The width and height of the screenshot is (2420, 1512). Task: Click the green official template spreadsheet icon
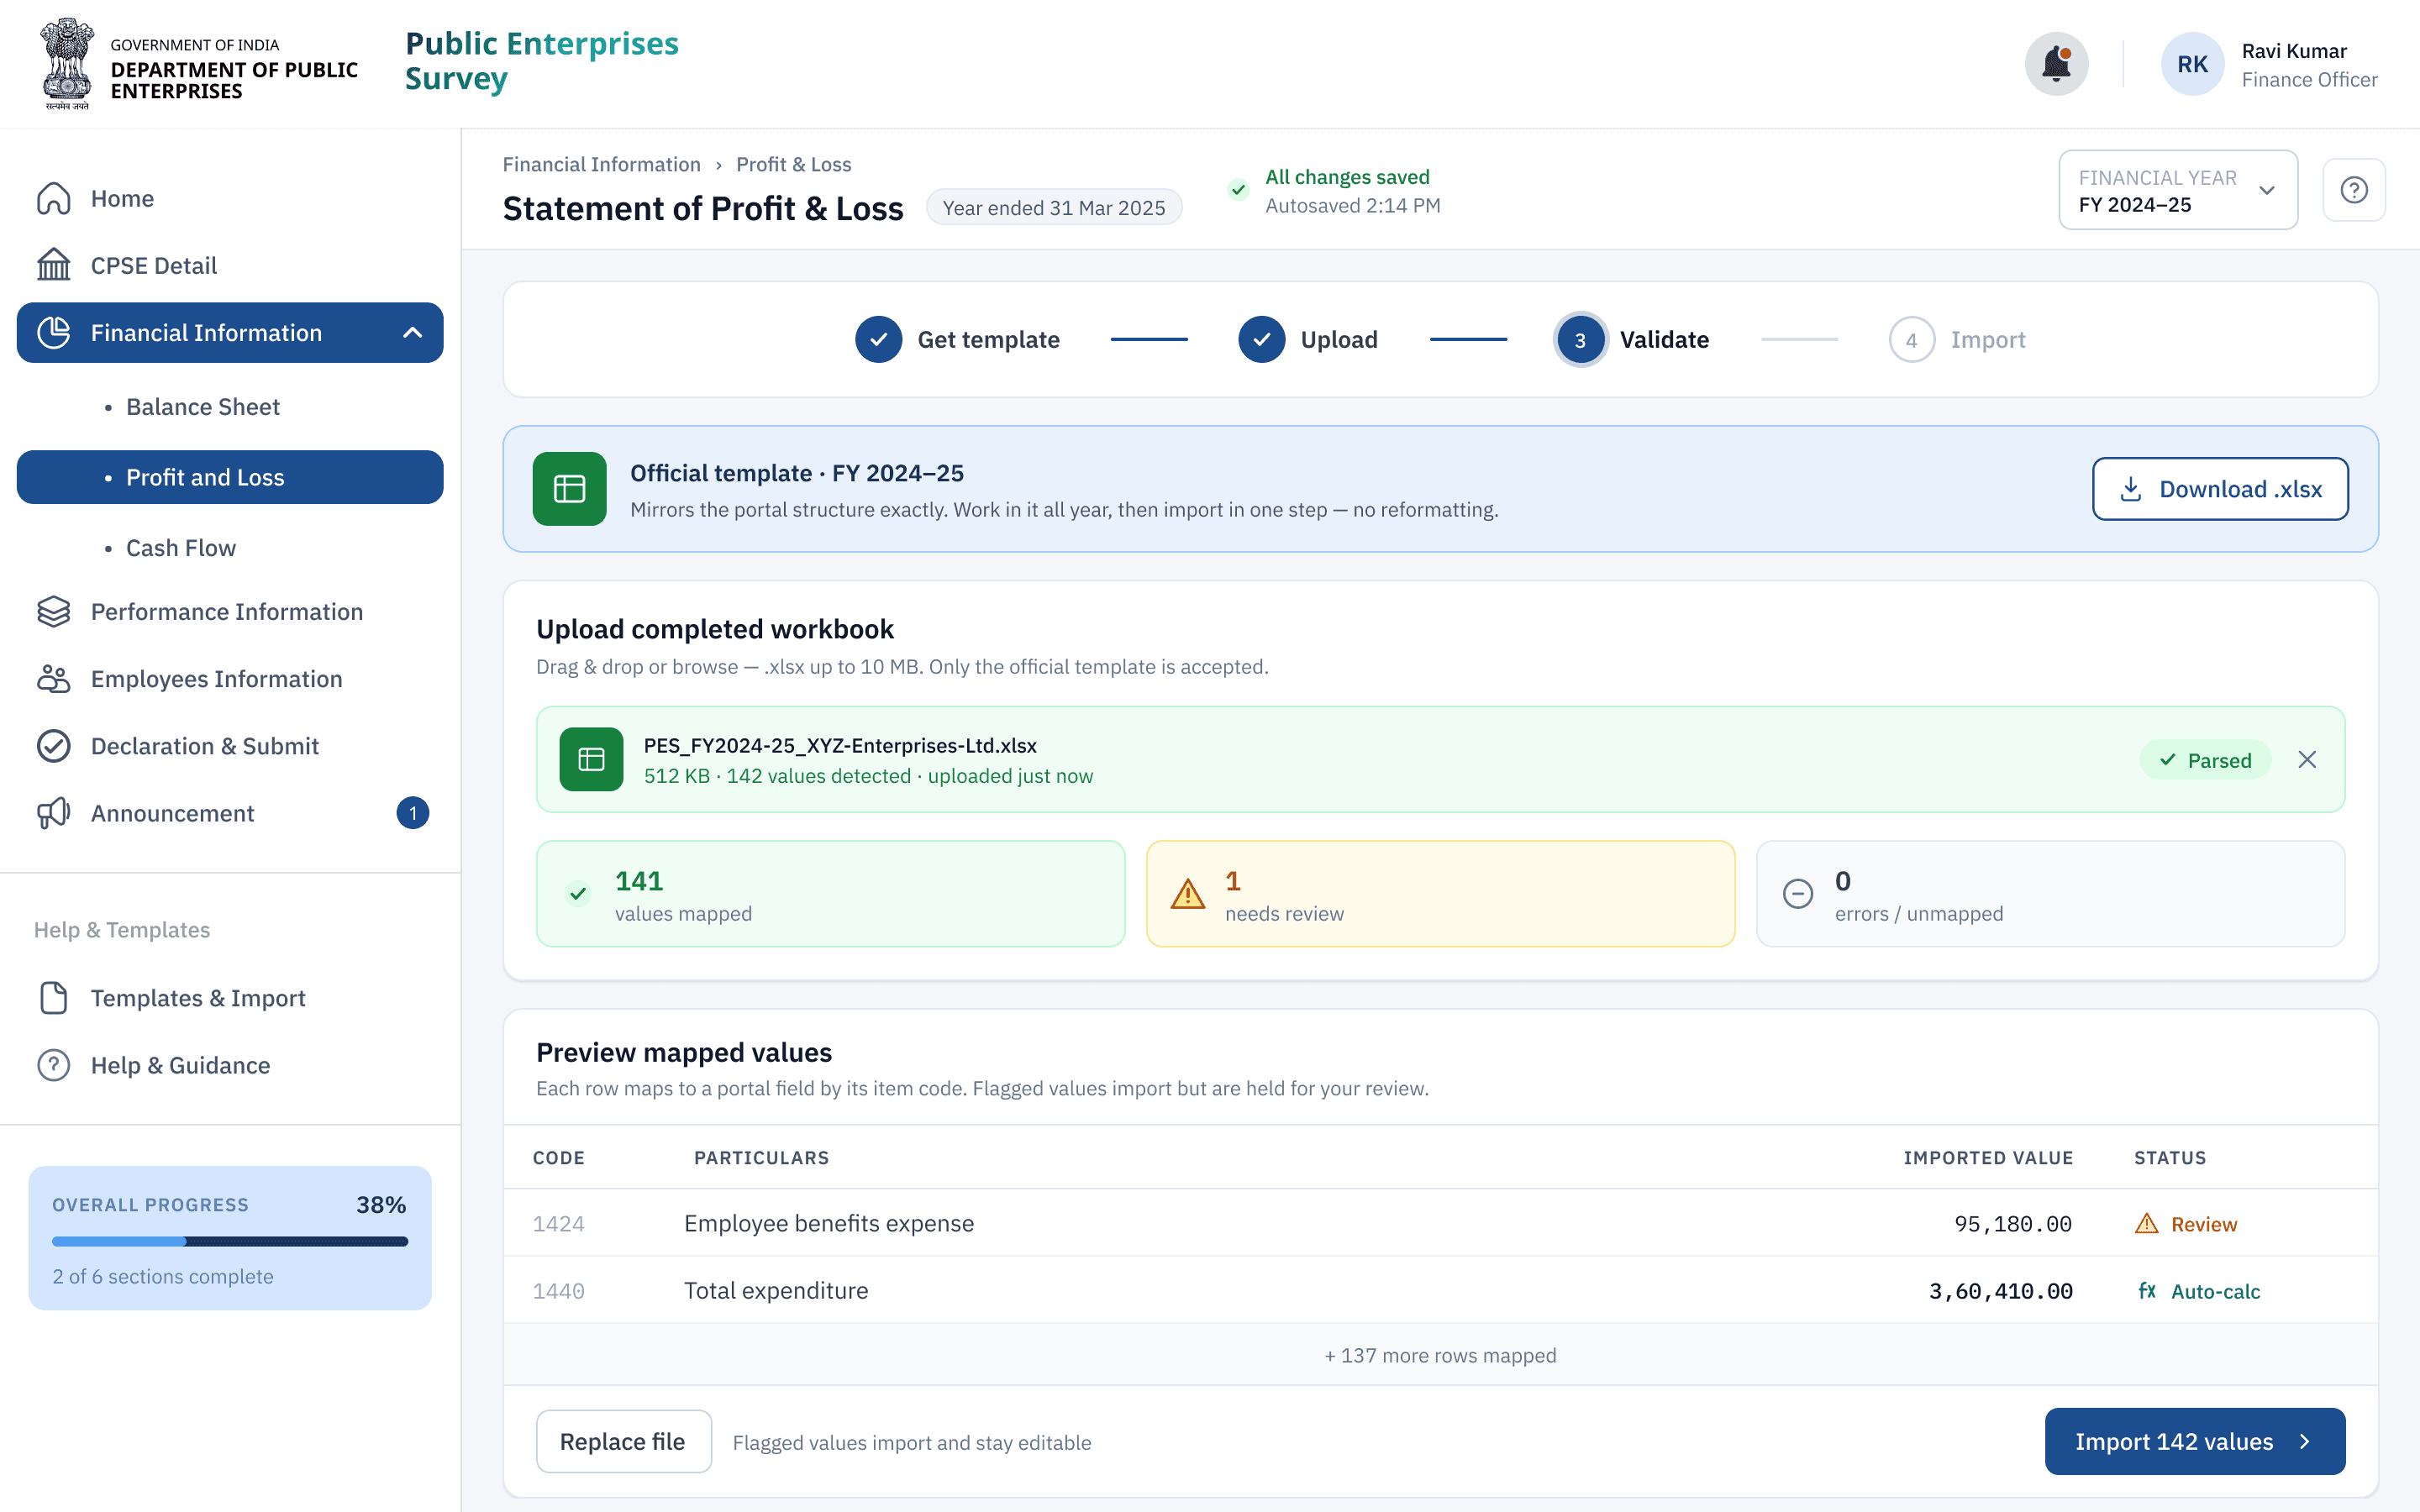570,489
